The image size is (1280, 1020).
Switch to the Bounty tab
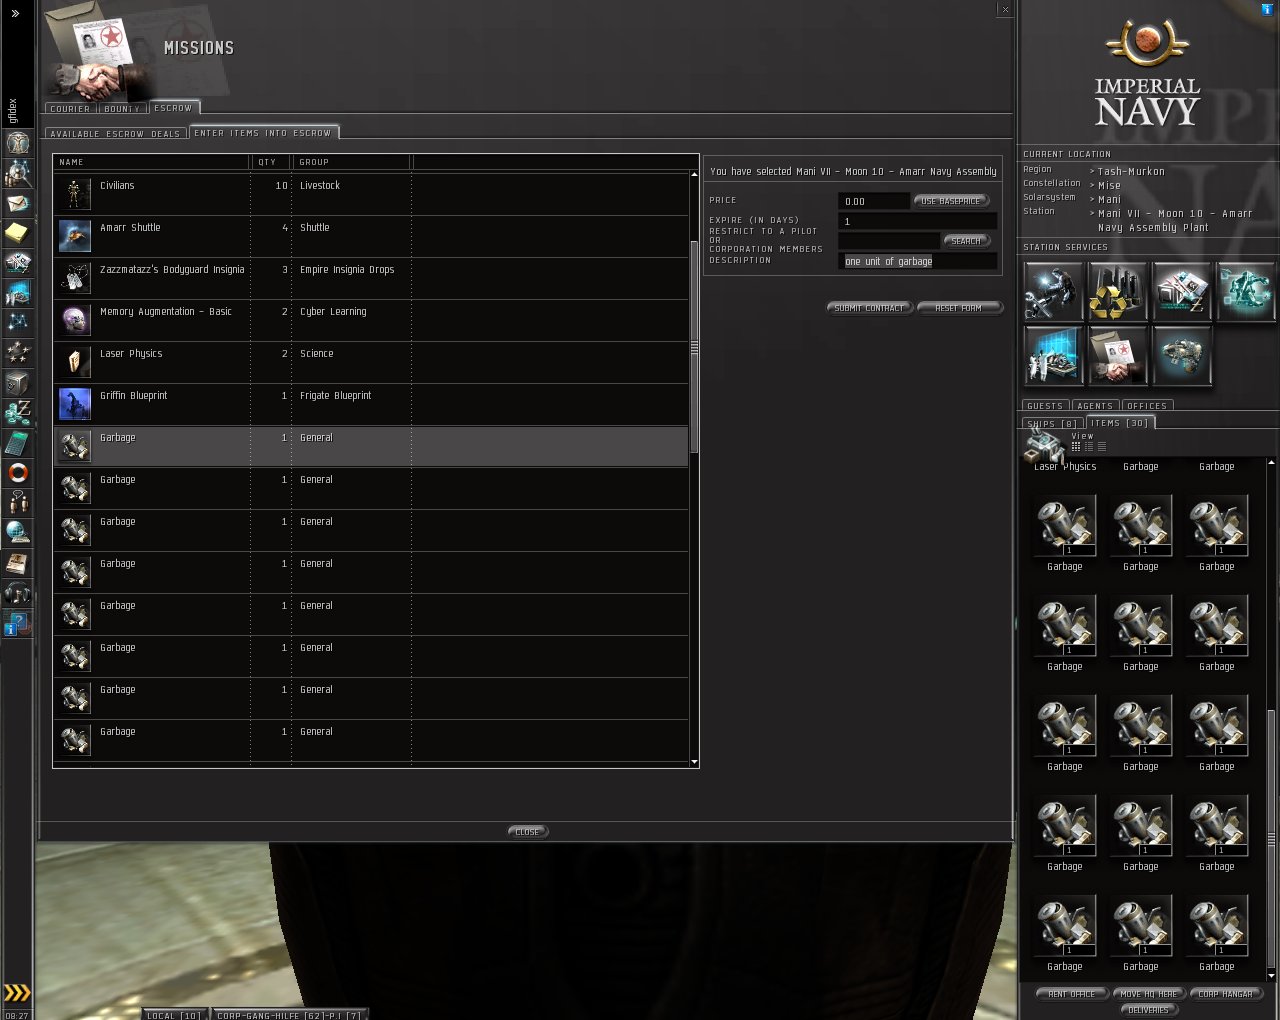click(122, 108)
